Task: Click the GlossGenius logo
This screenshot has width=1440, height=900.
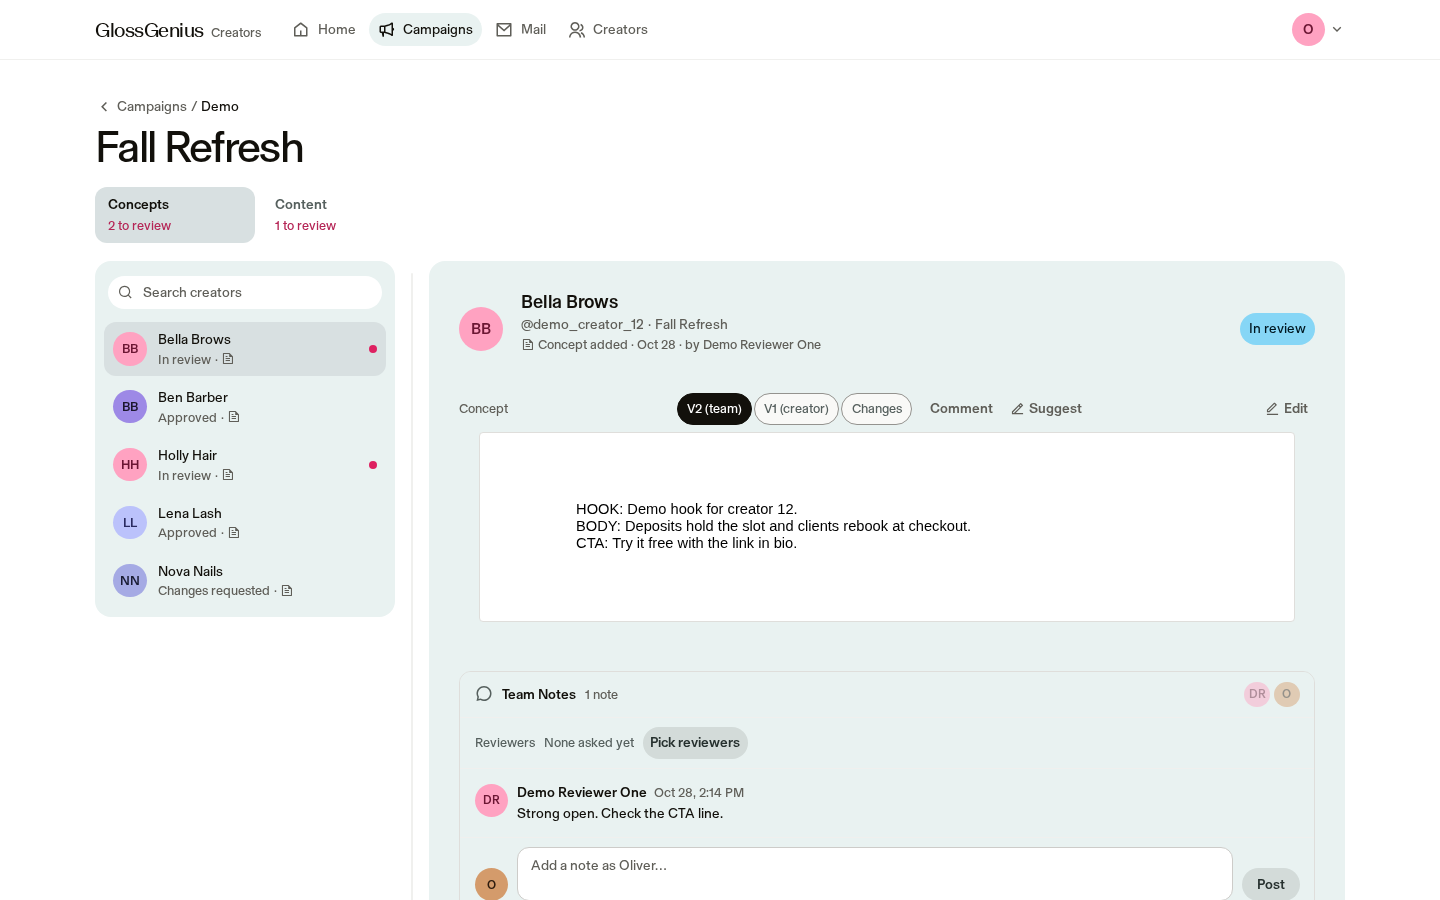Action: click(x=149, y=30)
